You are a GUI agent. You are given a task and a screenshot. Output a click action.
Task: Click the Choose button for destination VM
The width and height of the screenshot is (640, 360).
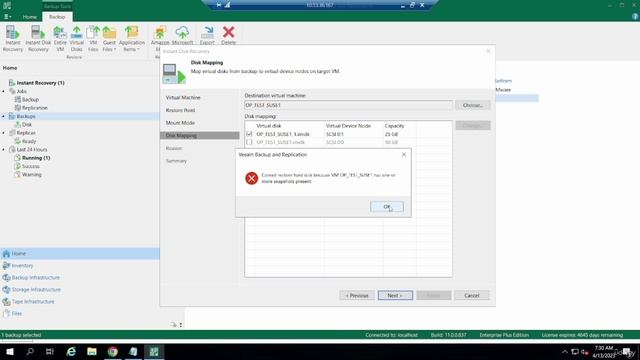point(473,105)
